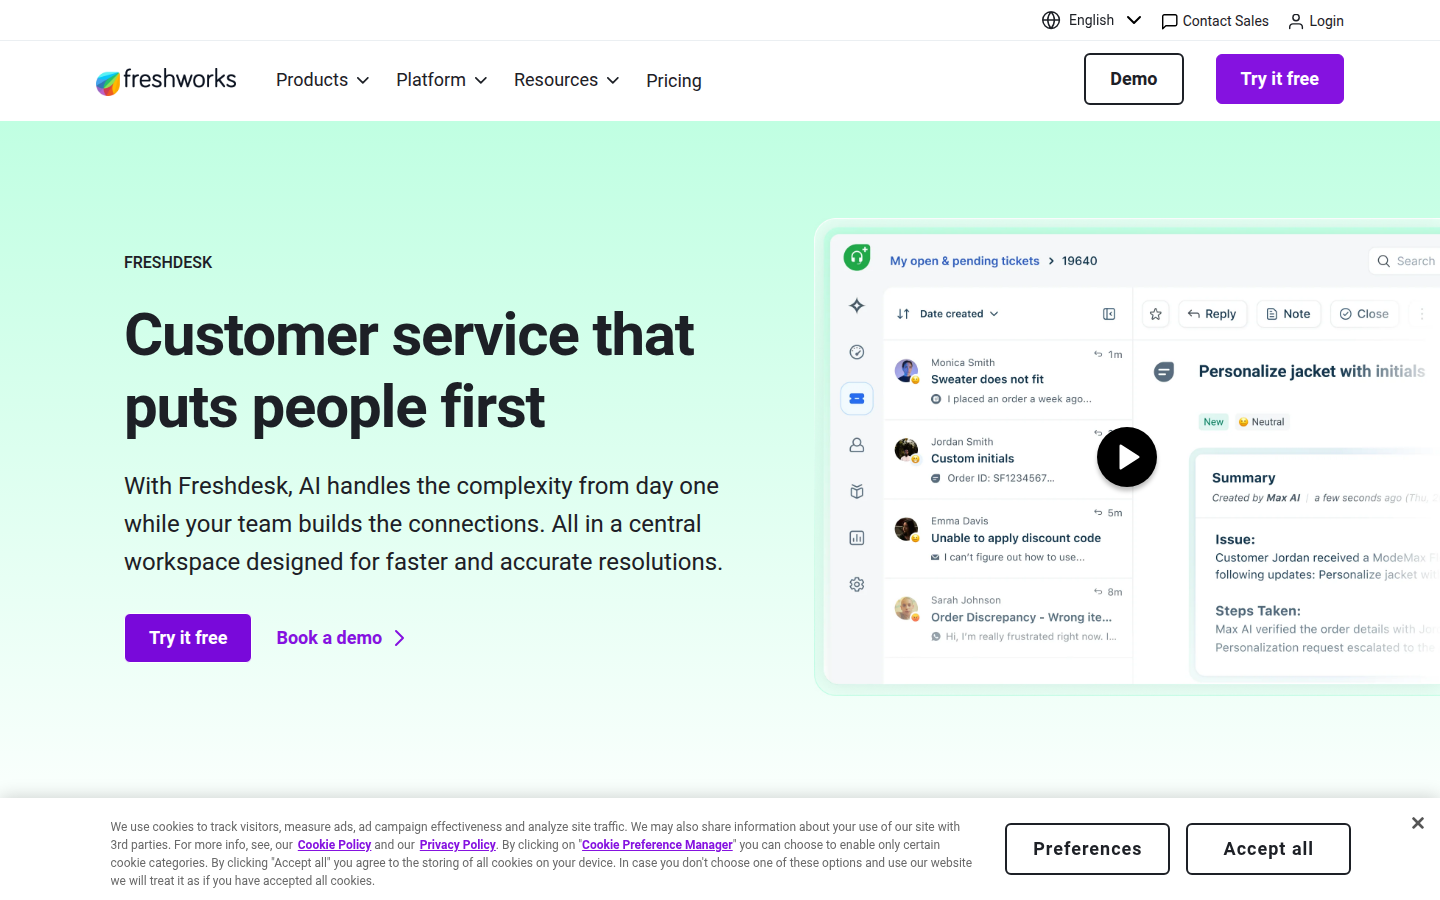
Task: Click the search magnifier in the ticket view
Action: (x=1384, y=261)
